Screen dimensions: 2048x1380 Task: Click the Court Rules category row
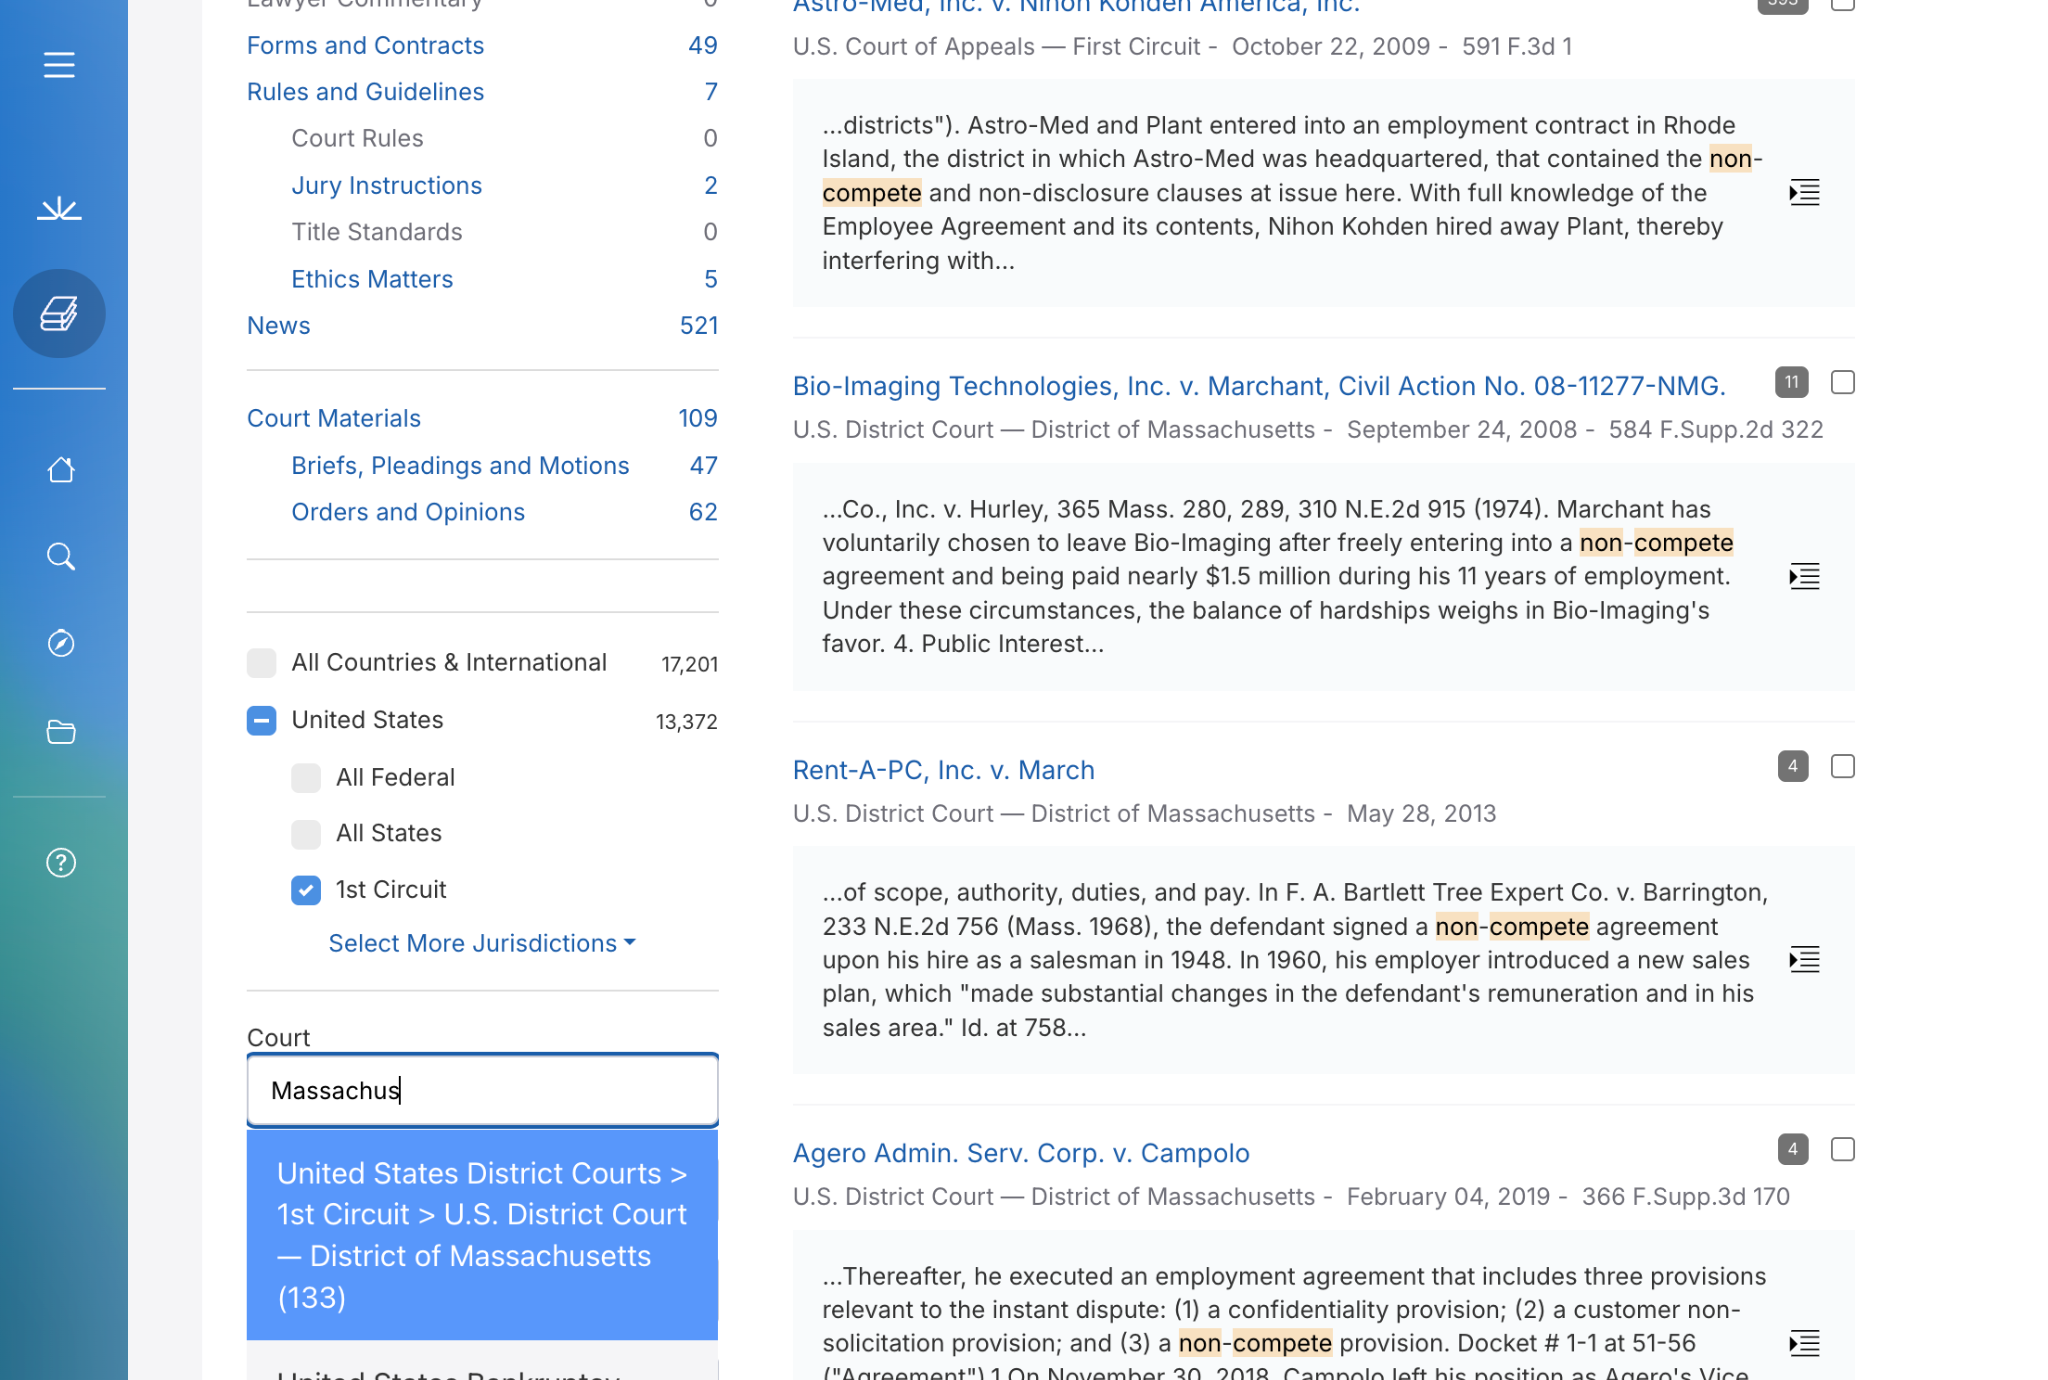(504, 138)
